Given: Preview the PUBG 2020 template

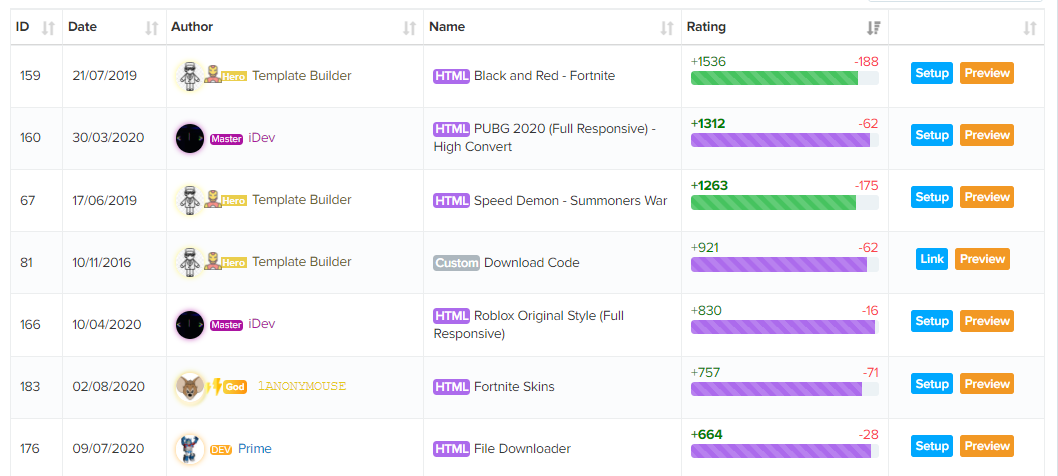Looking at the screenshot, I should click(986, 135).
